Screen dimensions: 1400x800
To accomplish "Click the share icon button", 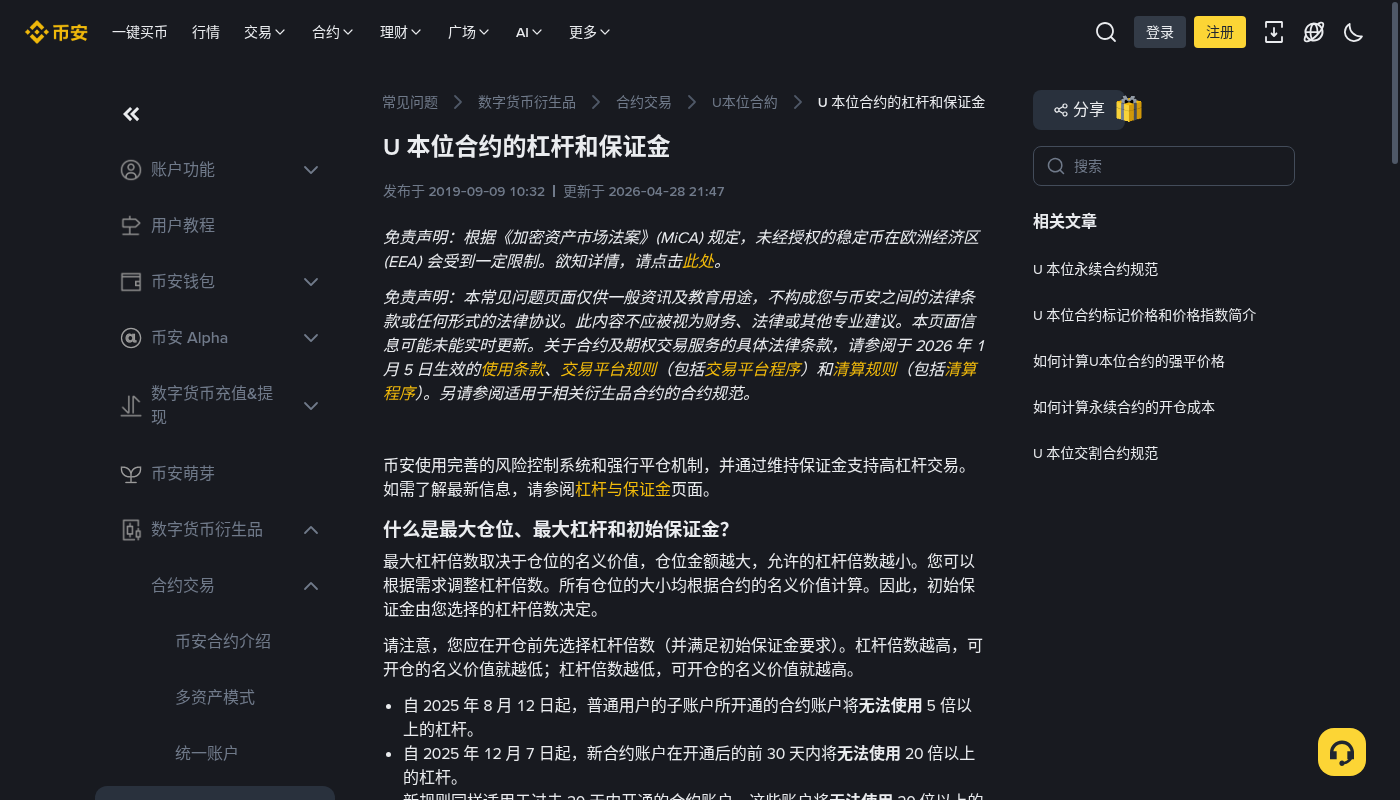I will pyautogui.click(x=1079, y=110).
